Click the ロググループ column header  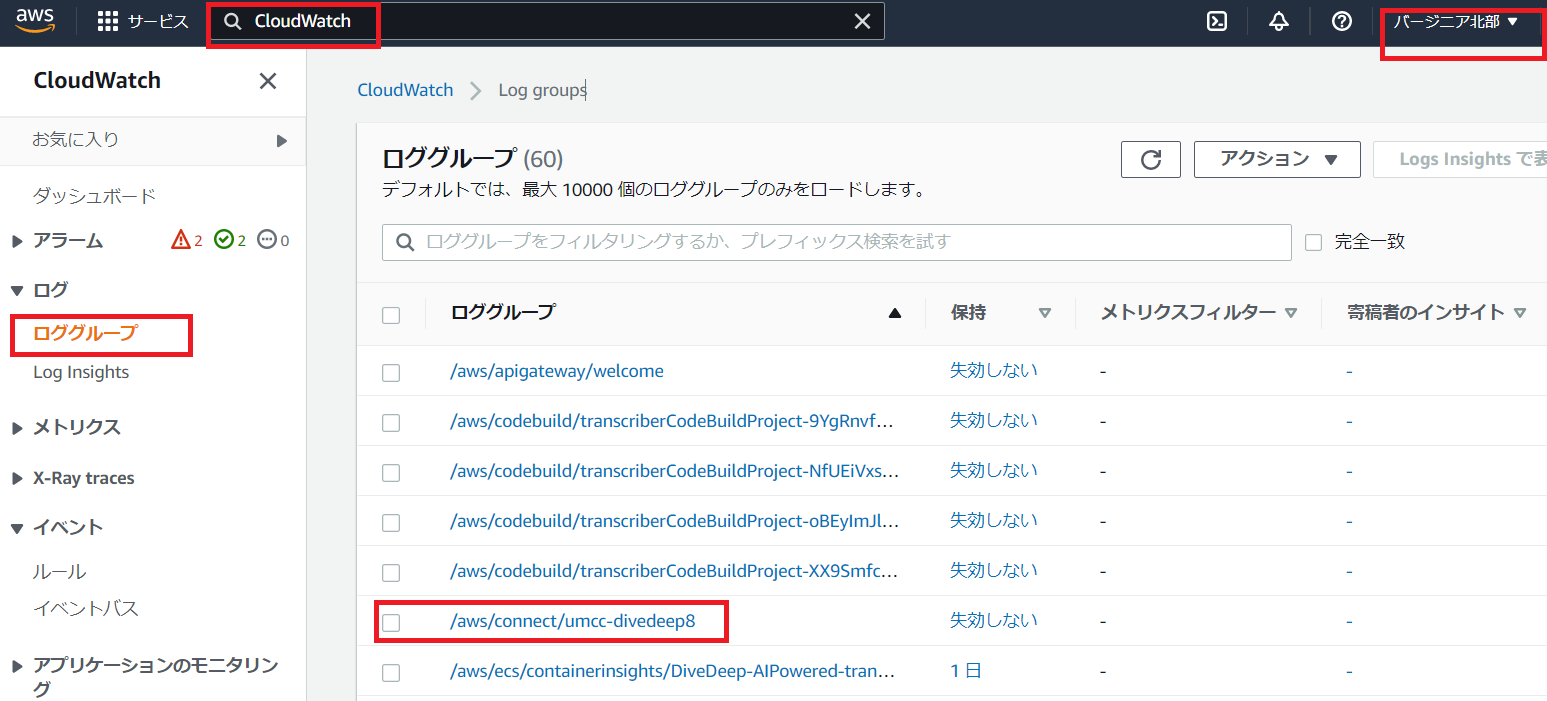[502, 312]
